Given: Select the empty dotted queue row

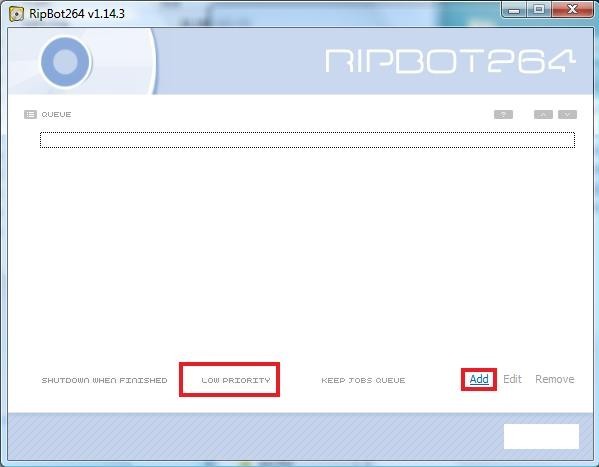Looking at the screenshot, I should (308, 140).
